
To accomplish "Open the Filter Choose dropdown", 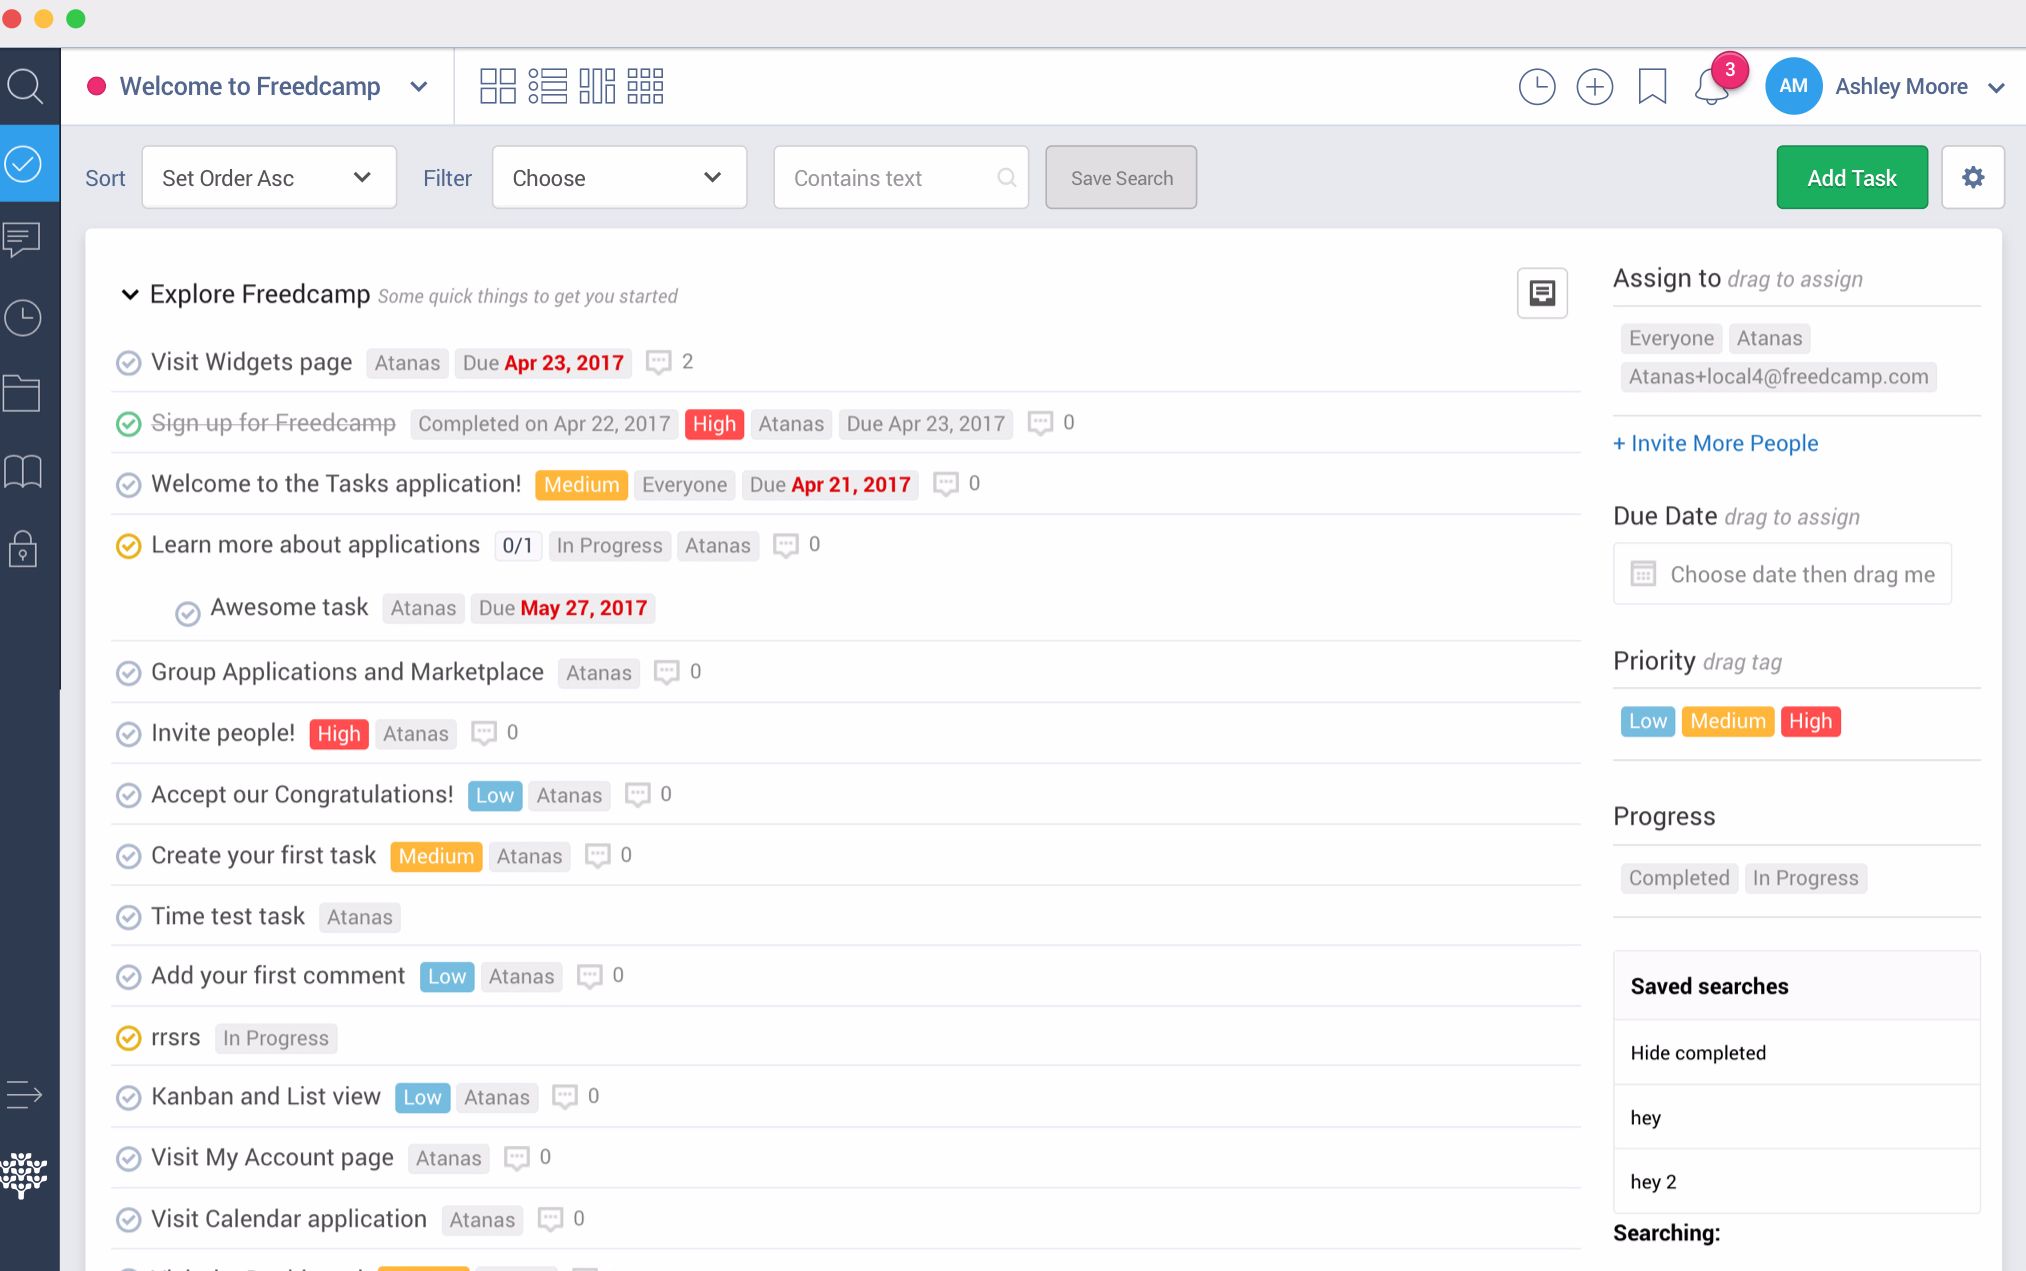I will pyautogui.click(x=619, y=178).
